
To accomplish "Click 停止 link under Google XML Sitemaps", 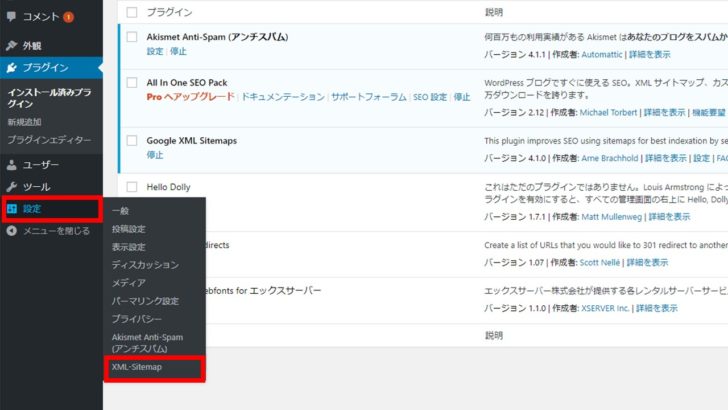I will (155, 155).
